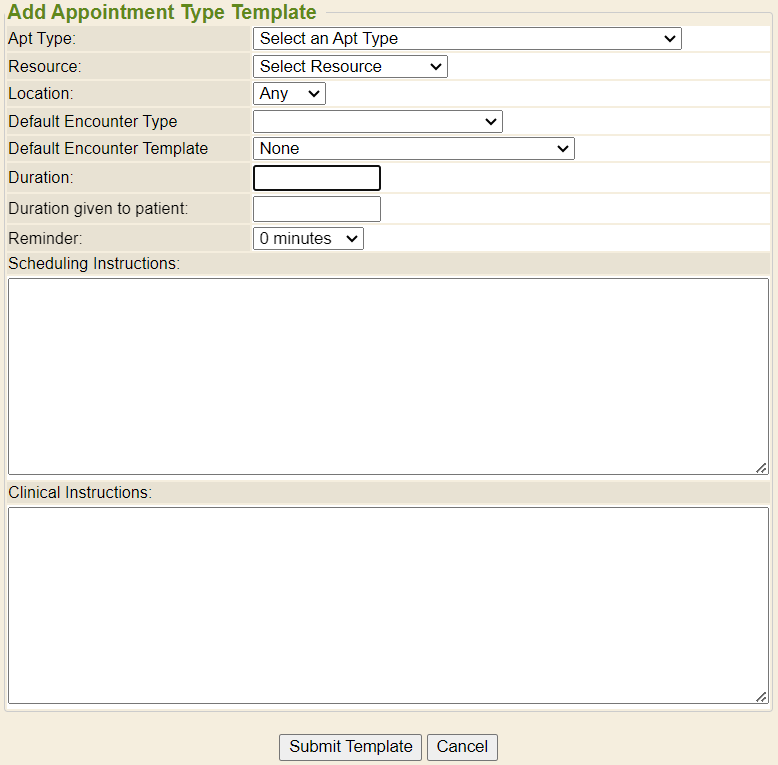Expand the Select Resource dropdown
The width and height of the screenshot is (778, 765).
coord(349,67)
